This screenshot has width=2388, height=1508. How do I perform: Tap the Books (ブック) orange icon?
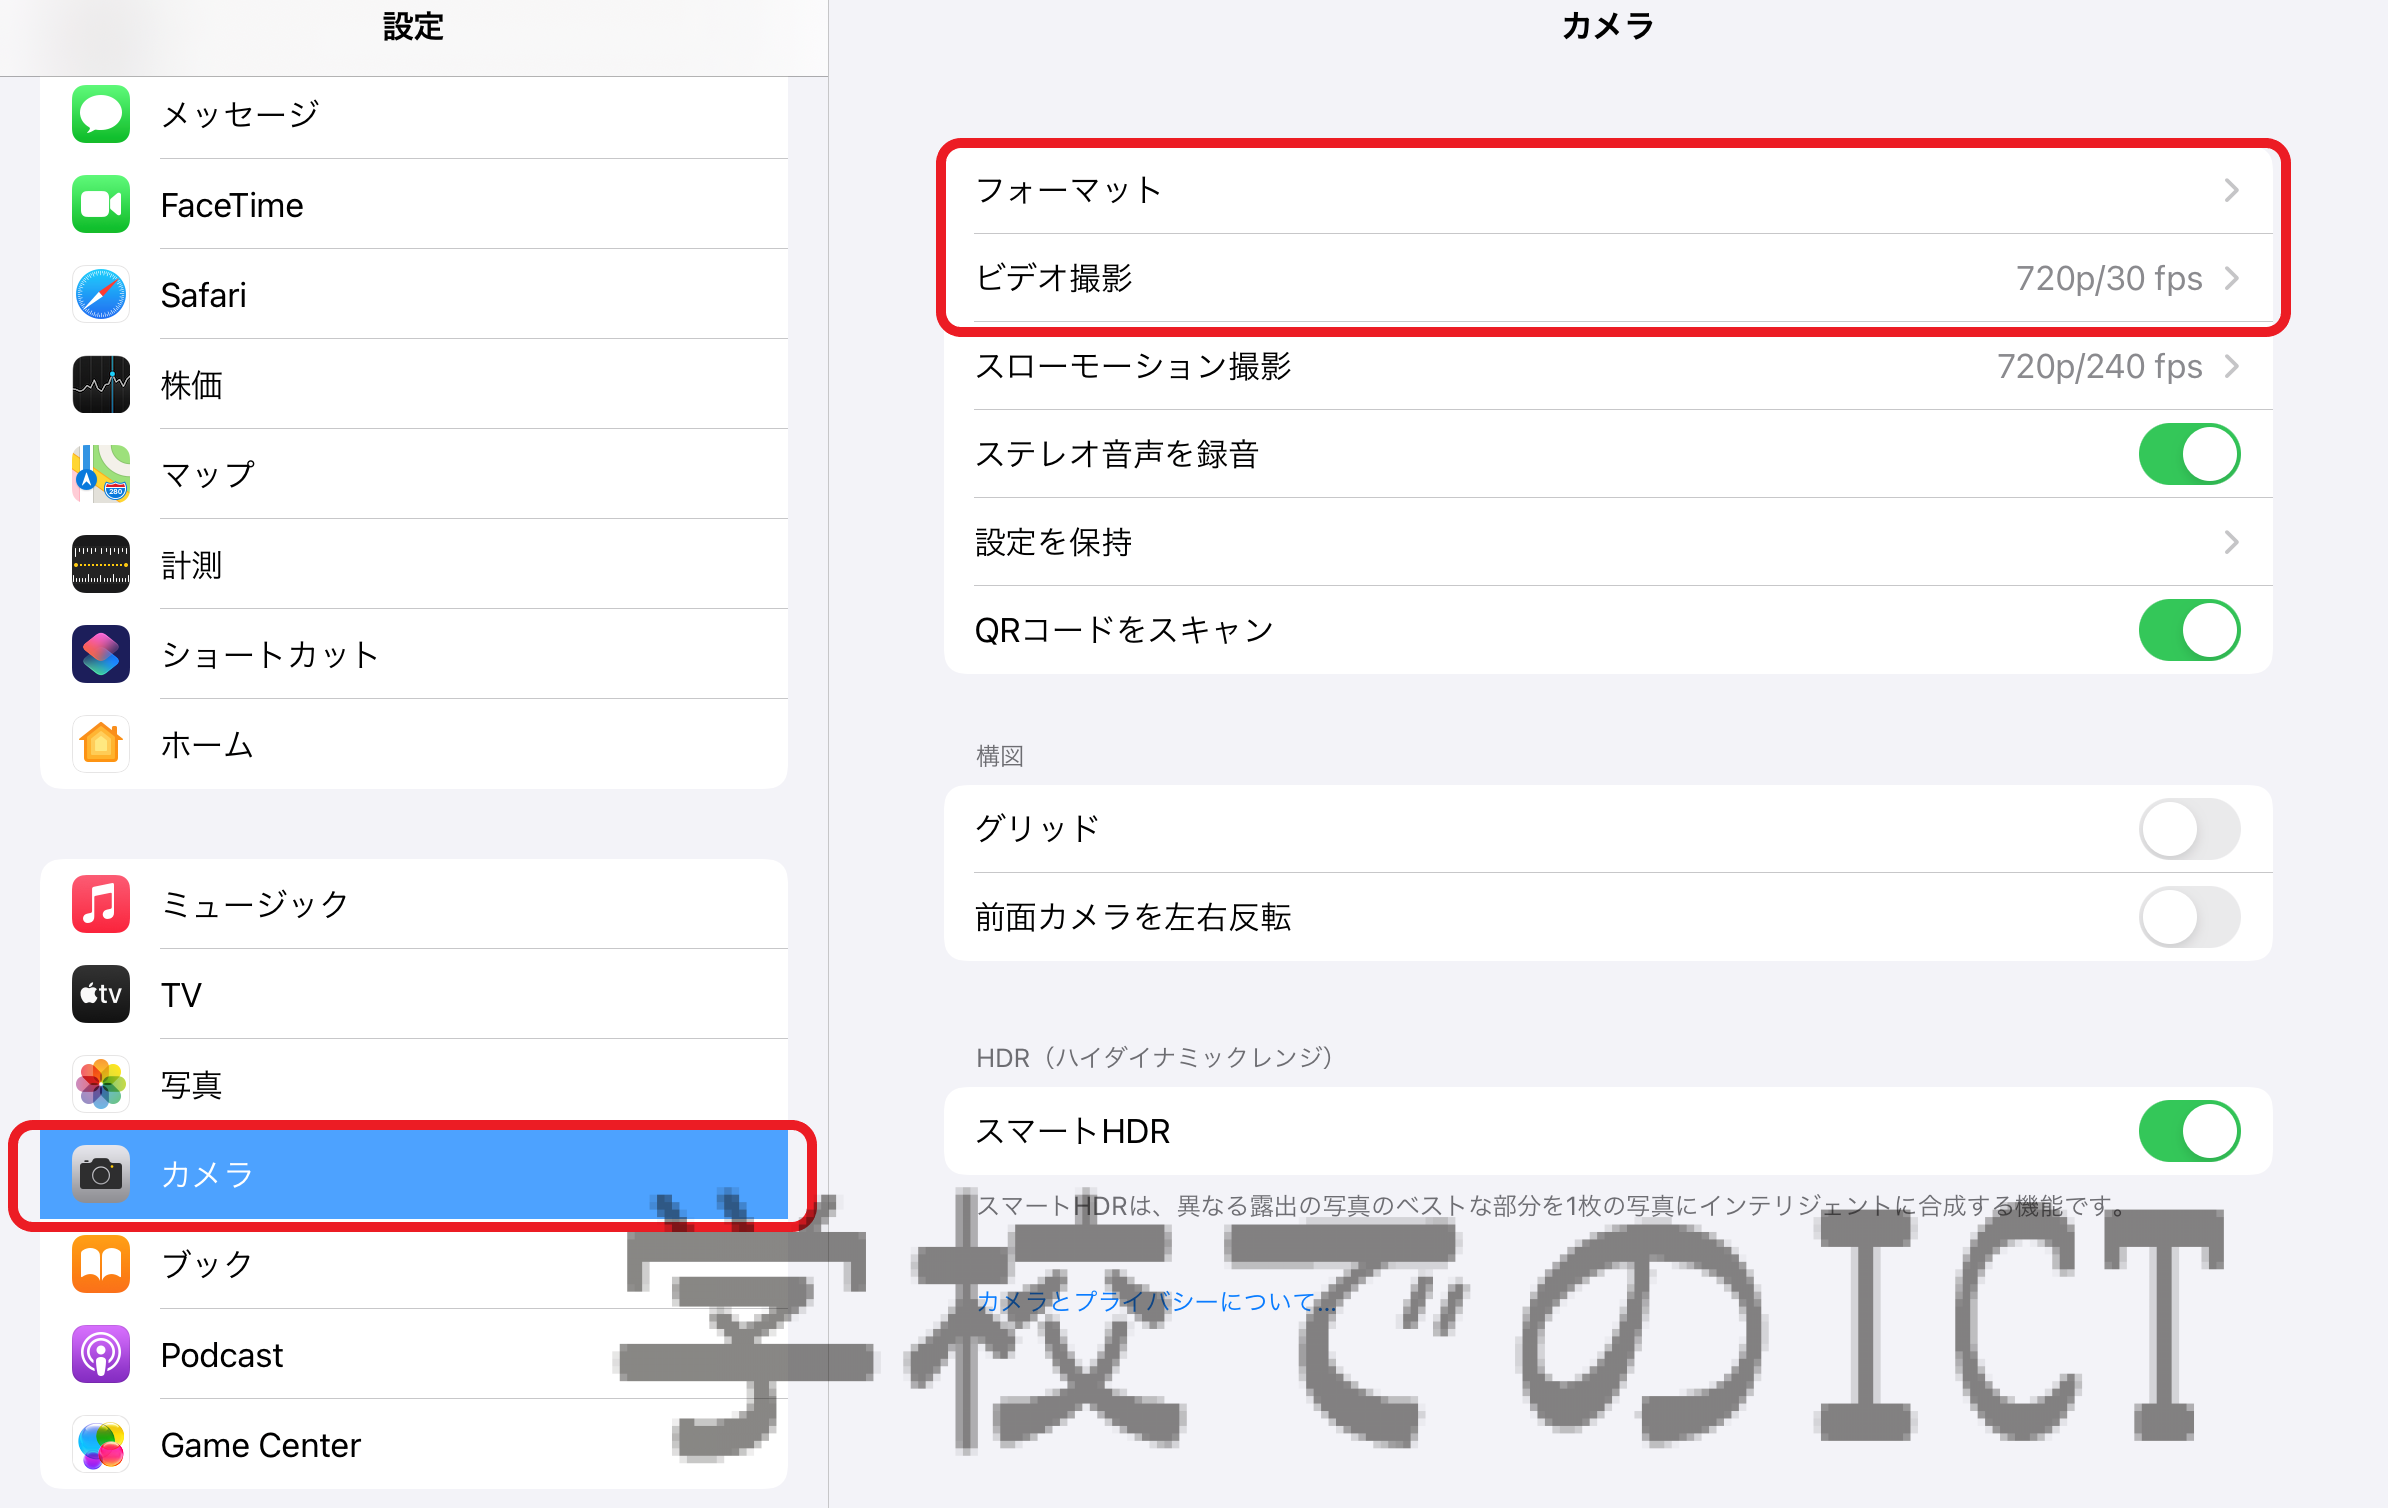(101, 1264)
